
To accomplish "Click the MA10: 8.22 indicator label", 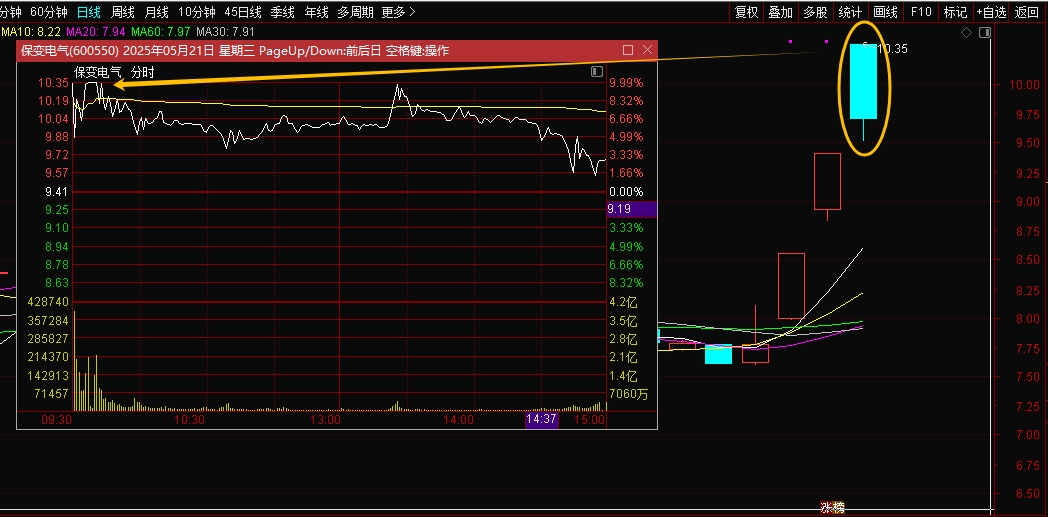I will pyautogui.click(x=31, y=31).
